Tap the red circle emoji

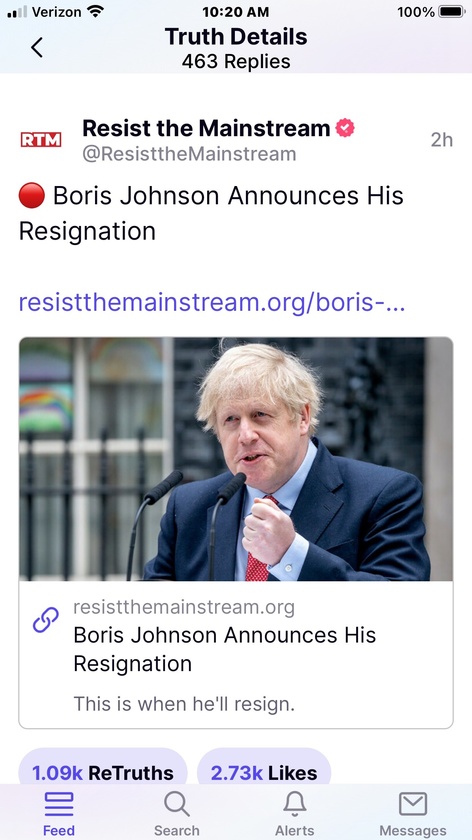32,196
